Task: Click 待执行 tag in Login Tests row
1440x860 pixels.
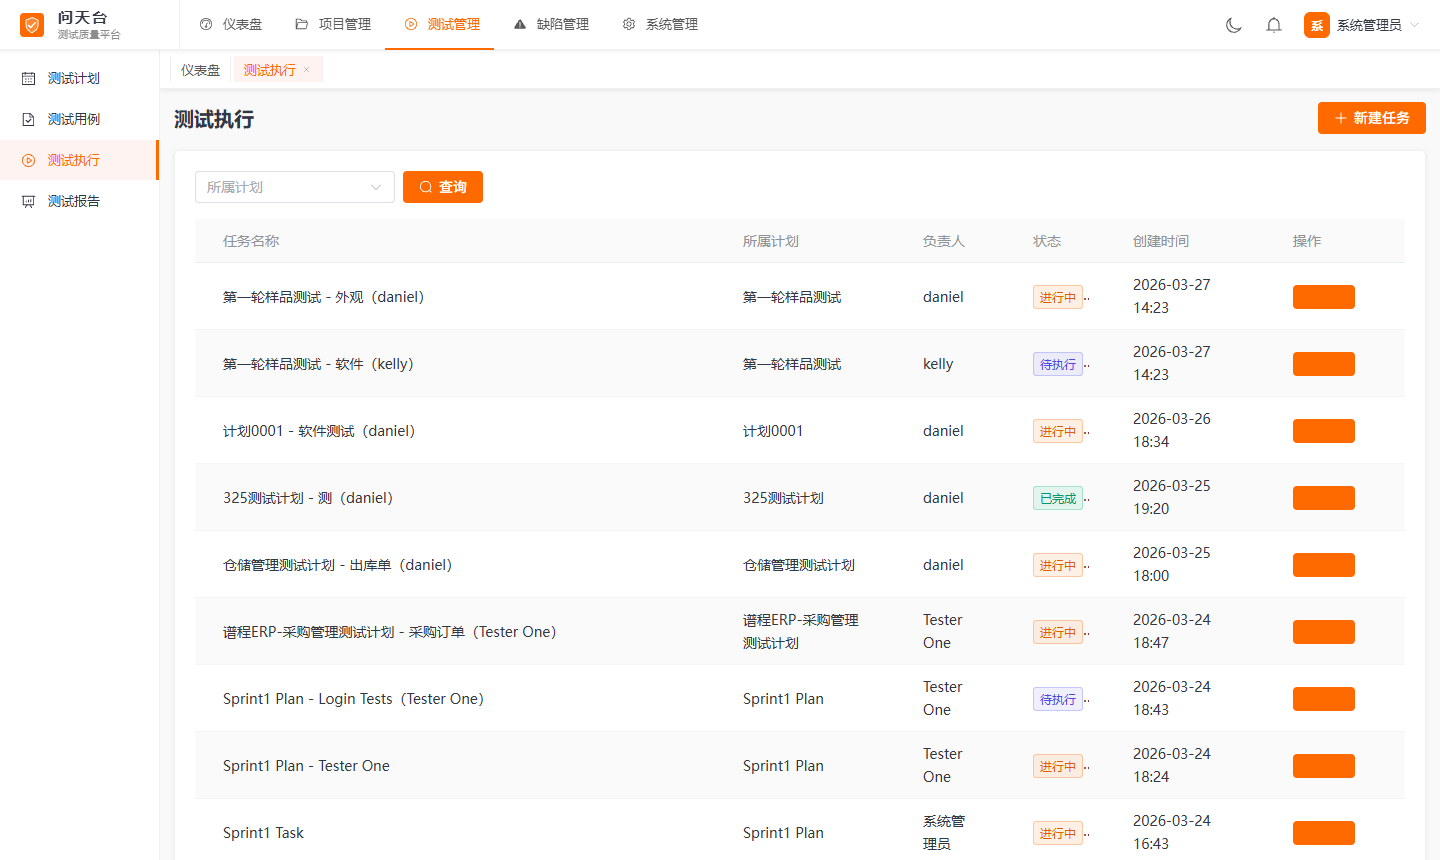Action: tap(1058, 699)
